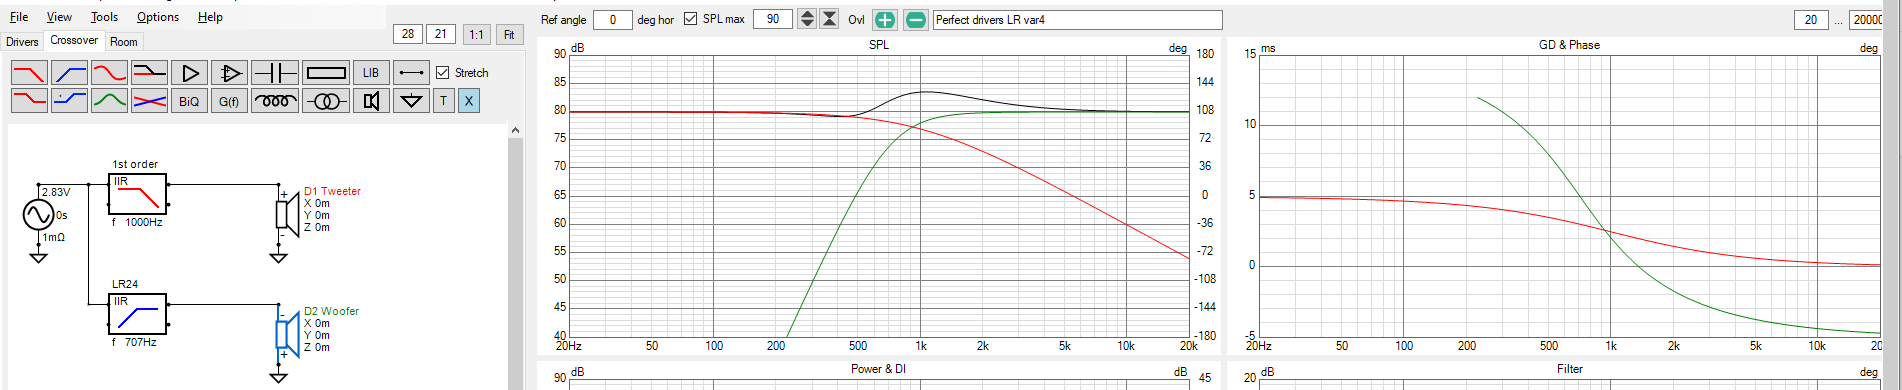
Task: Add an overlay with green plus button
Action: (885, 20)
